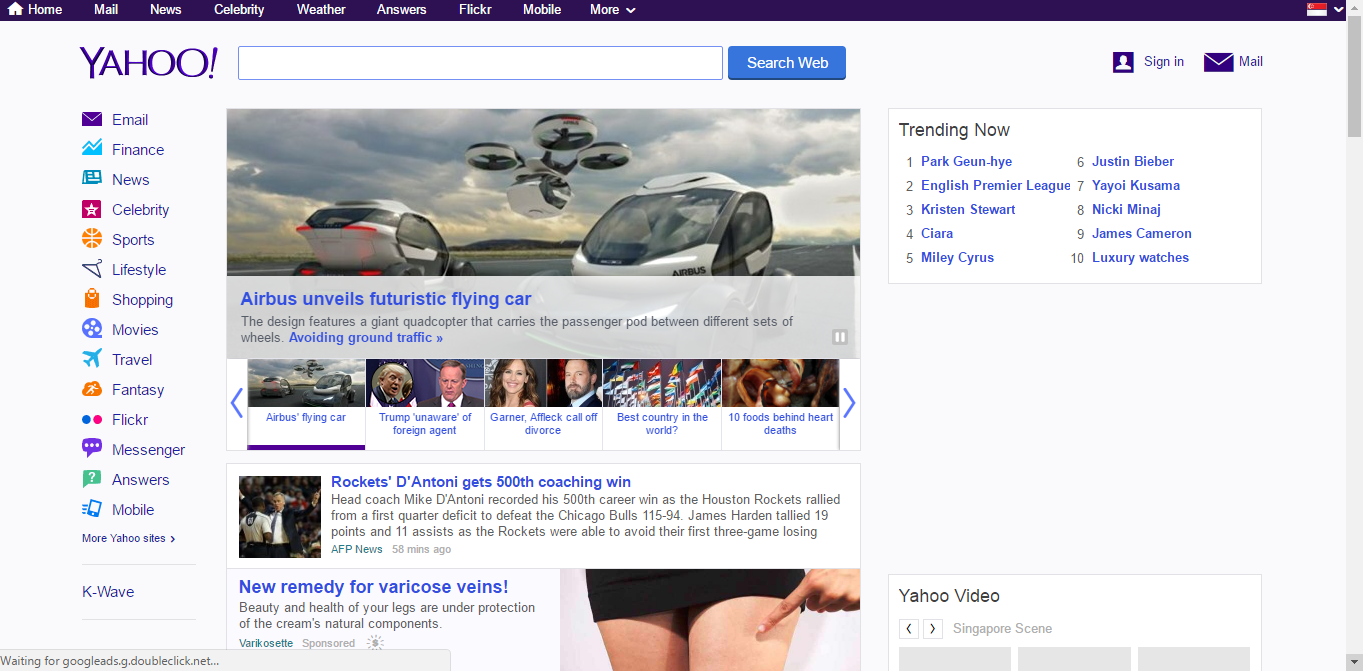Click the Search Web button
This screenshot has width=1363, height=671.
point(787,62)
